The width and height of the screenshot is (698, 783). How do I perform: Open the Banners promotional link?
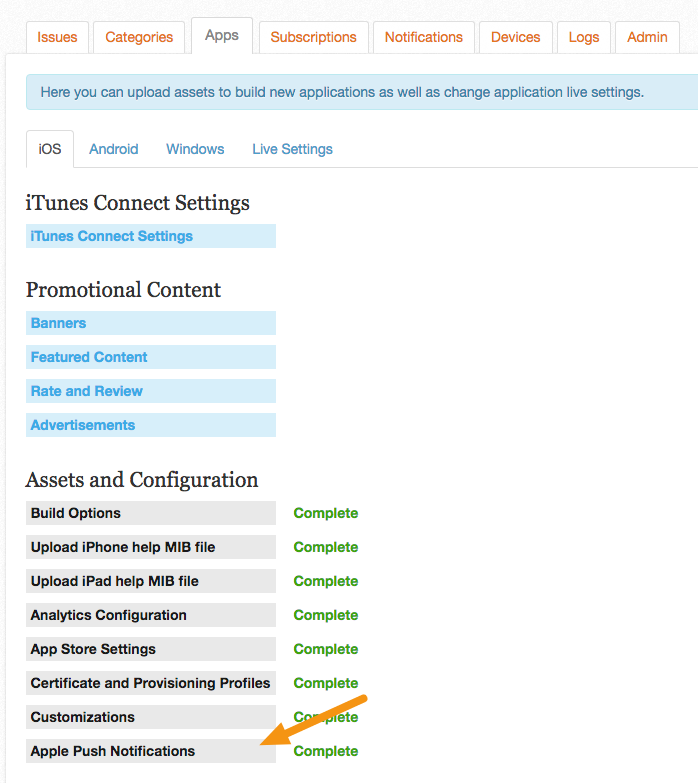151,323
